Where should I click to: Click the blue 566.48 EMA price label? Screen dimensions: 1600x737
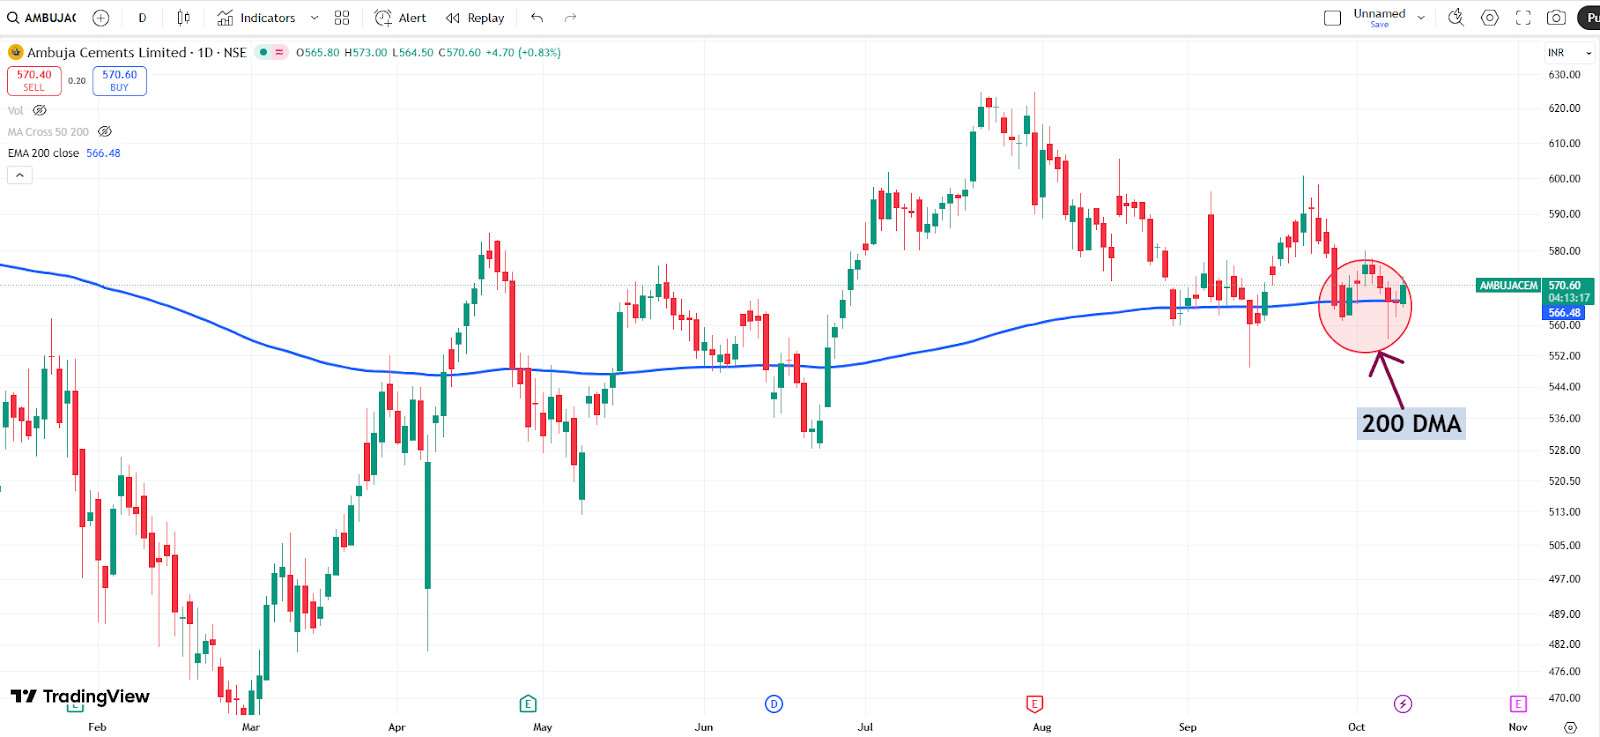point(1564,313)
